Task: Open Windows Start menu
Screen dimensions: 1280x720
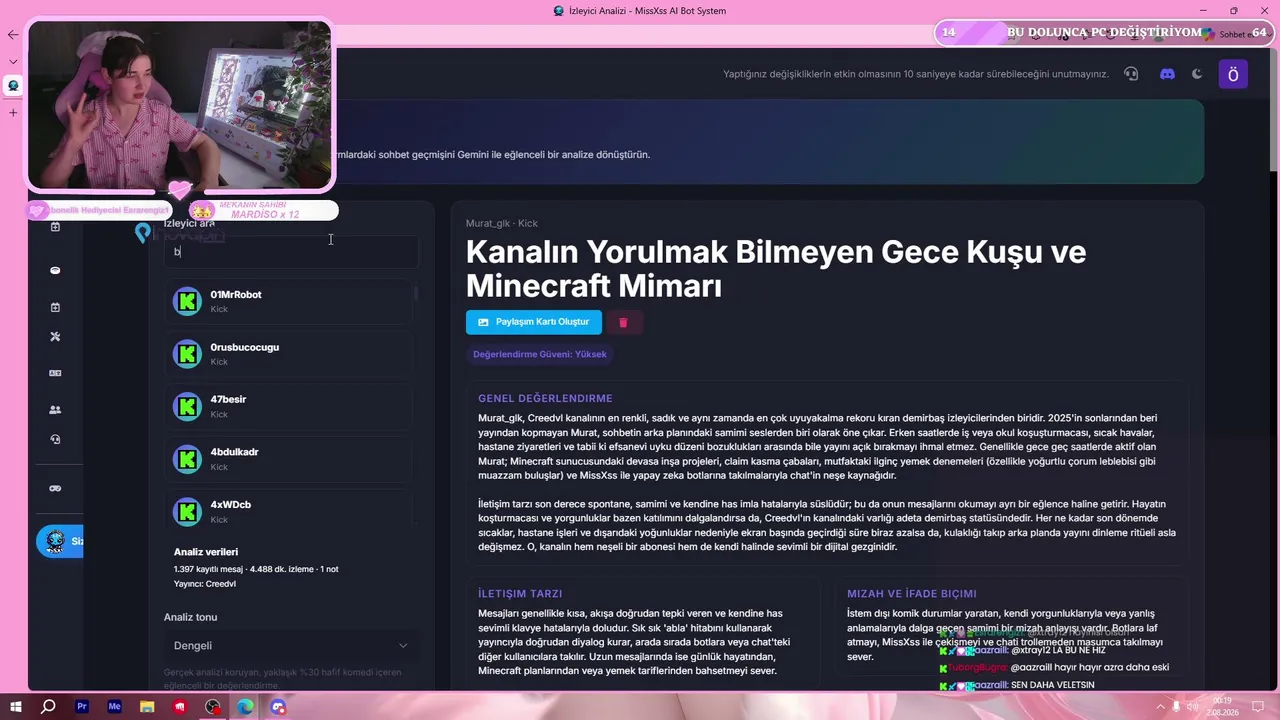Action: 15,707
